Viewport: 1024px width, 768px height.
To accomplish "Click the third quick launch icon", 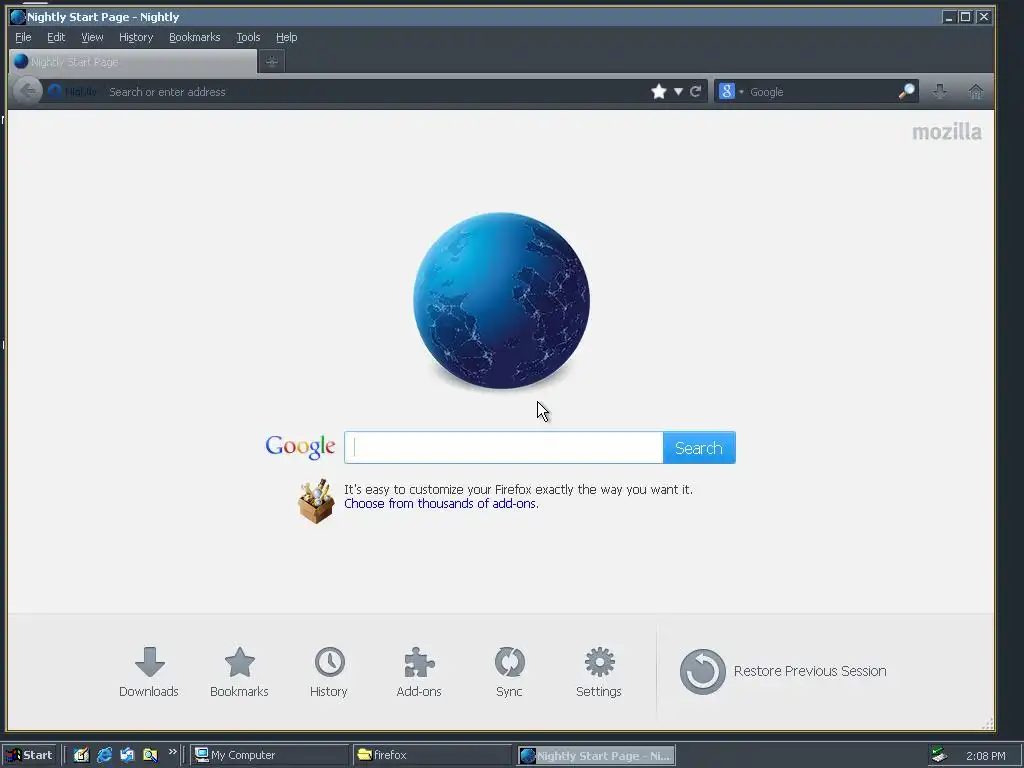I will click(127, 755).
